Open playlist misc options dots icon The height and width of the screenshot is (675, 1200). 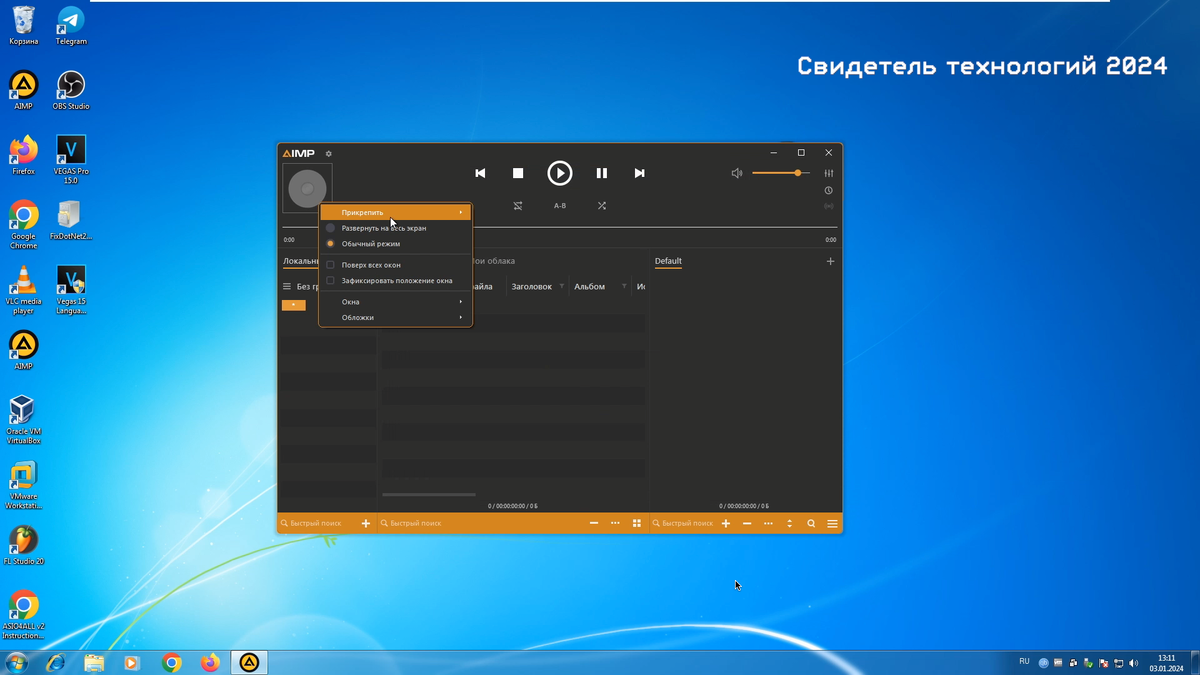pos(768,523)
